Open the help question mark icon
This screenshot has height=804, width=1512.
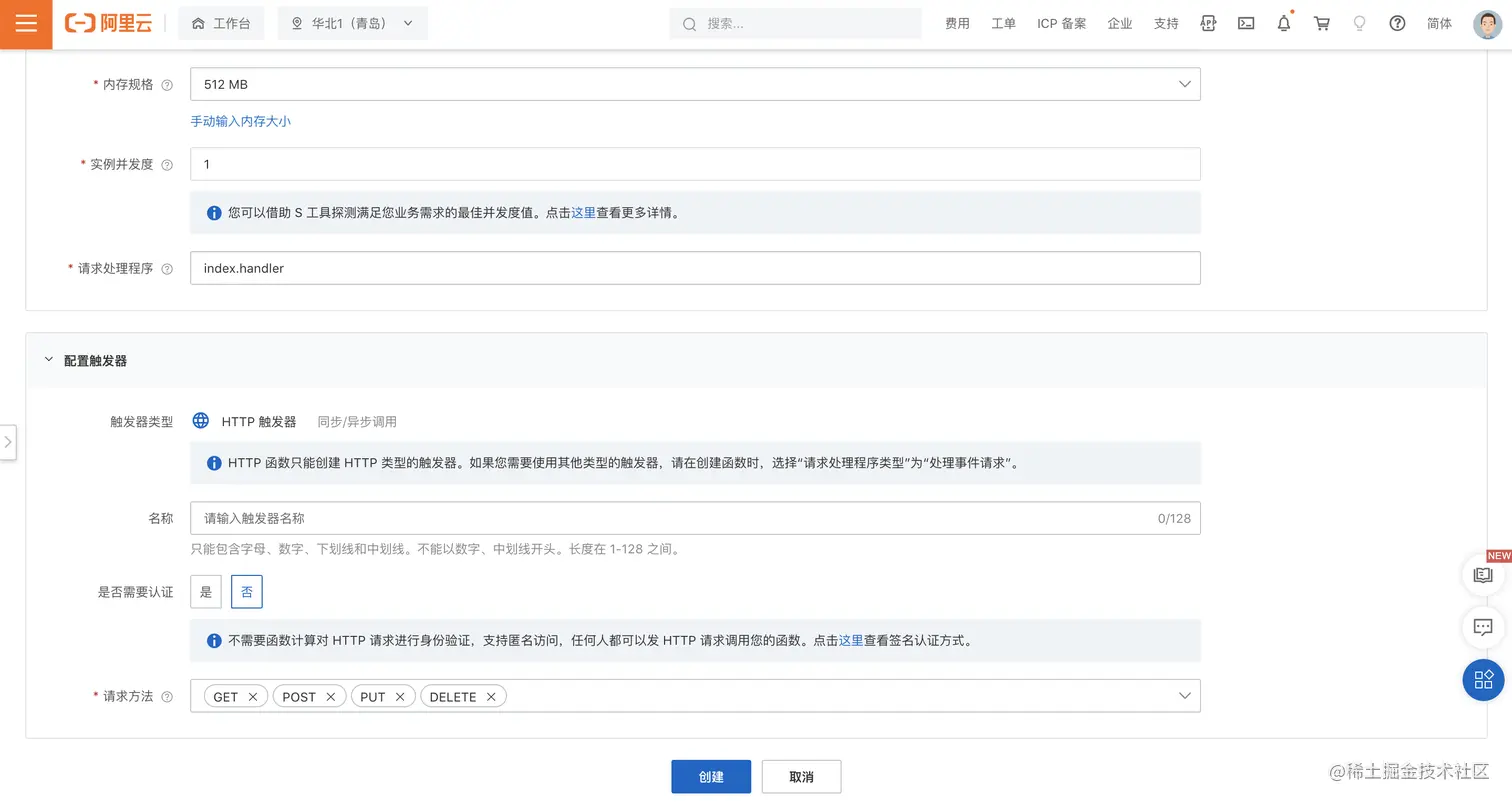(1398, 23)
